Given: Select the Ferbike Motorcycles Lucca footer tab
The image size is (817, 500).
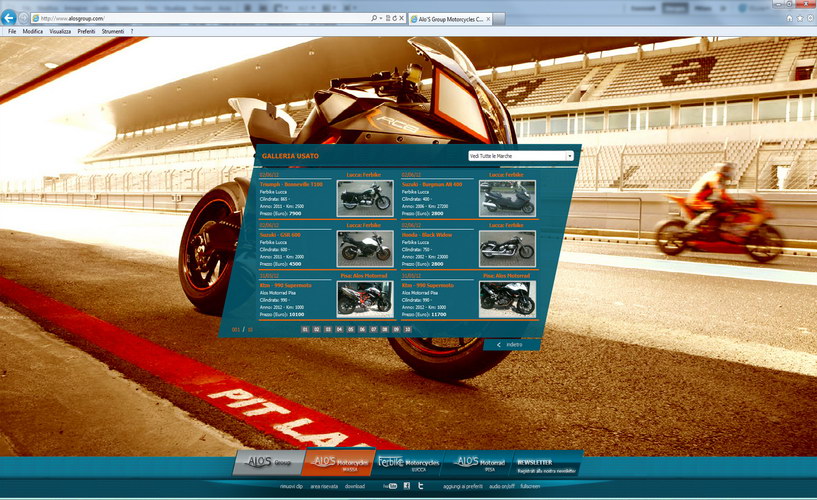Looking at the screenshot, I should (x=409, y=462).
